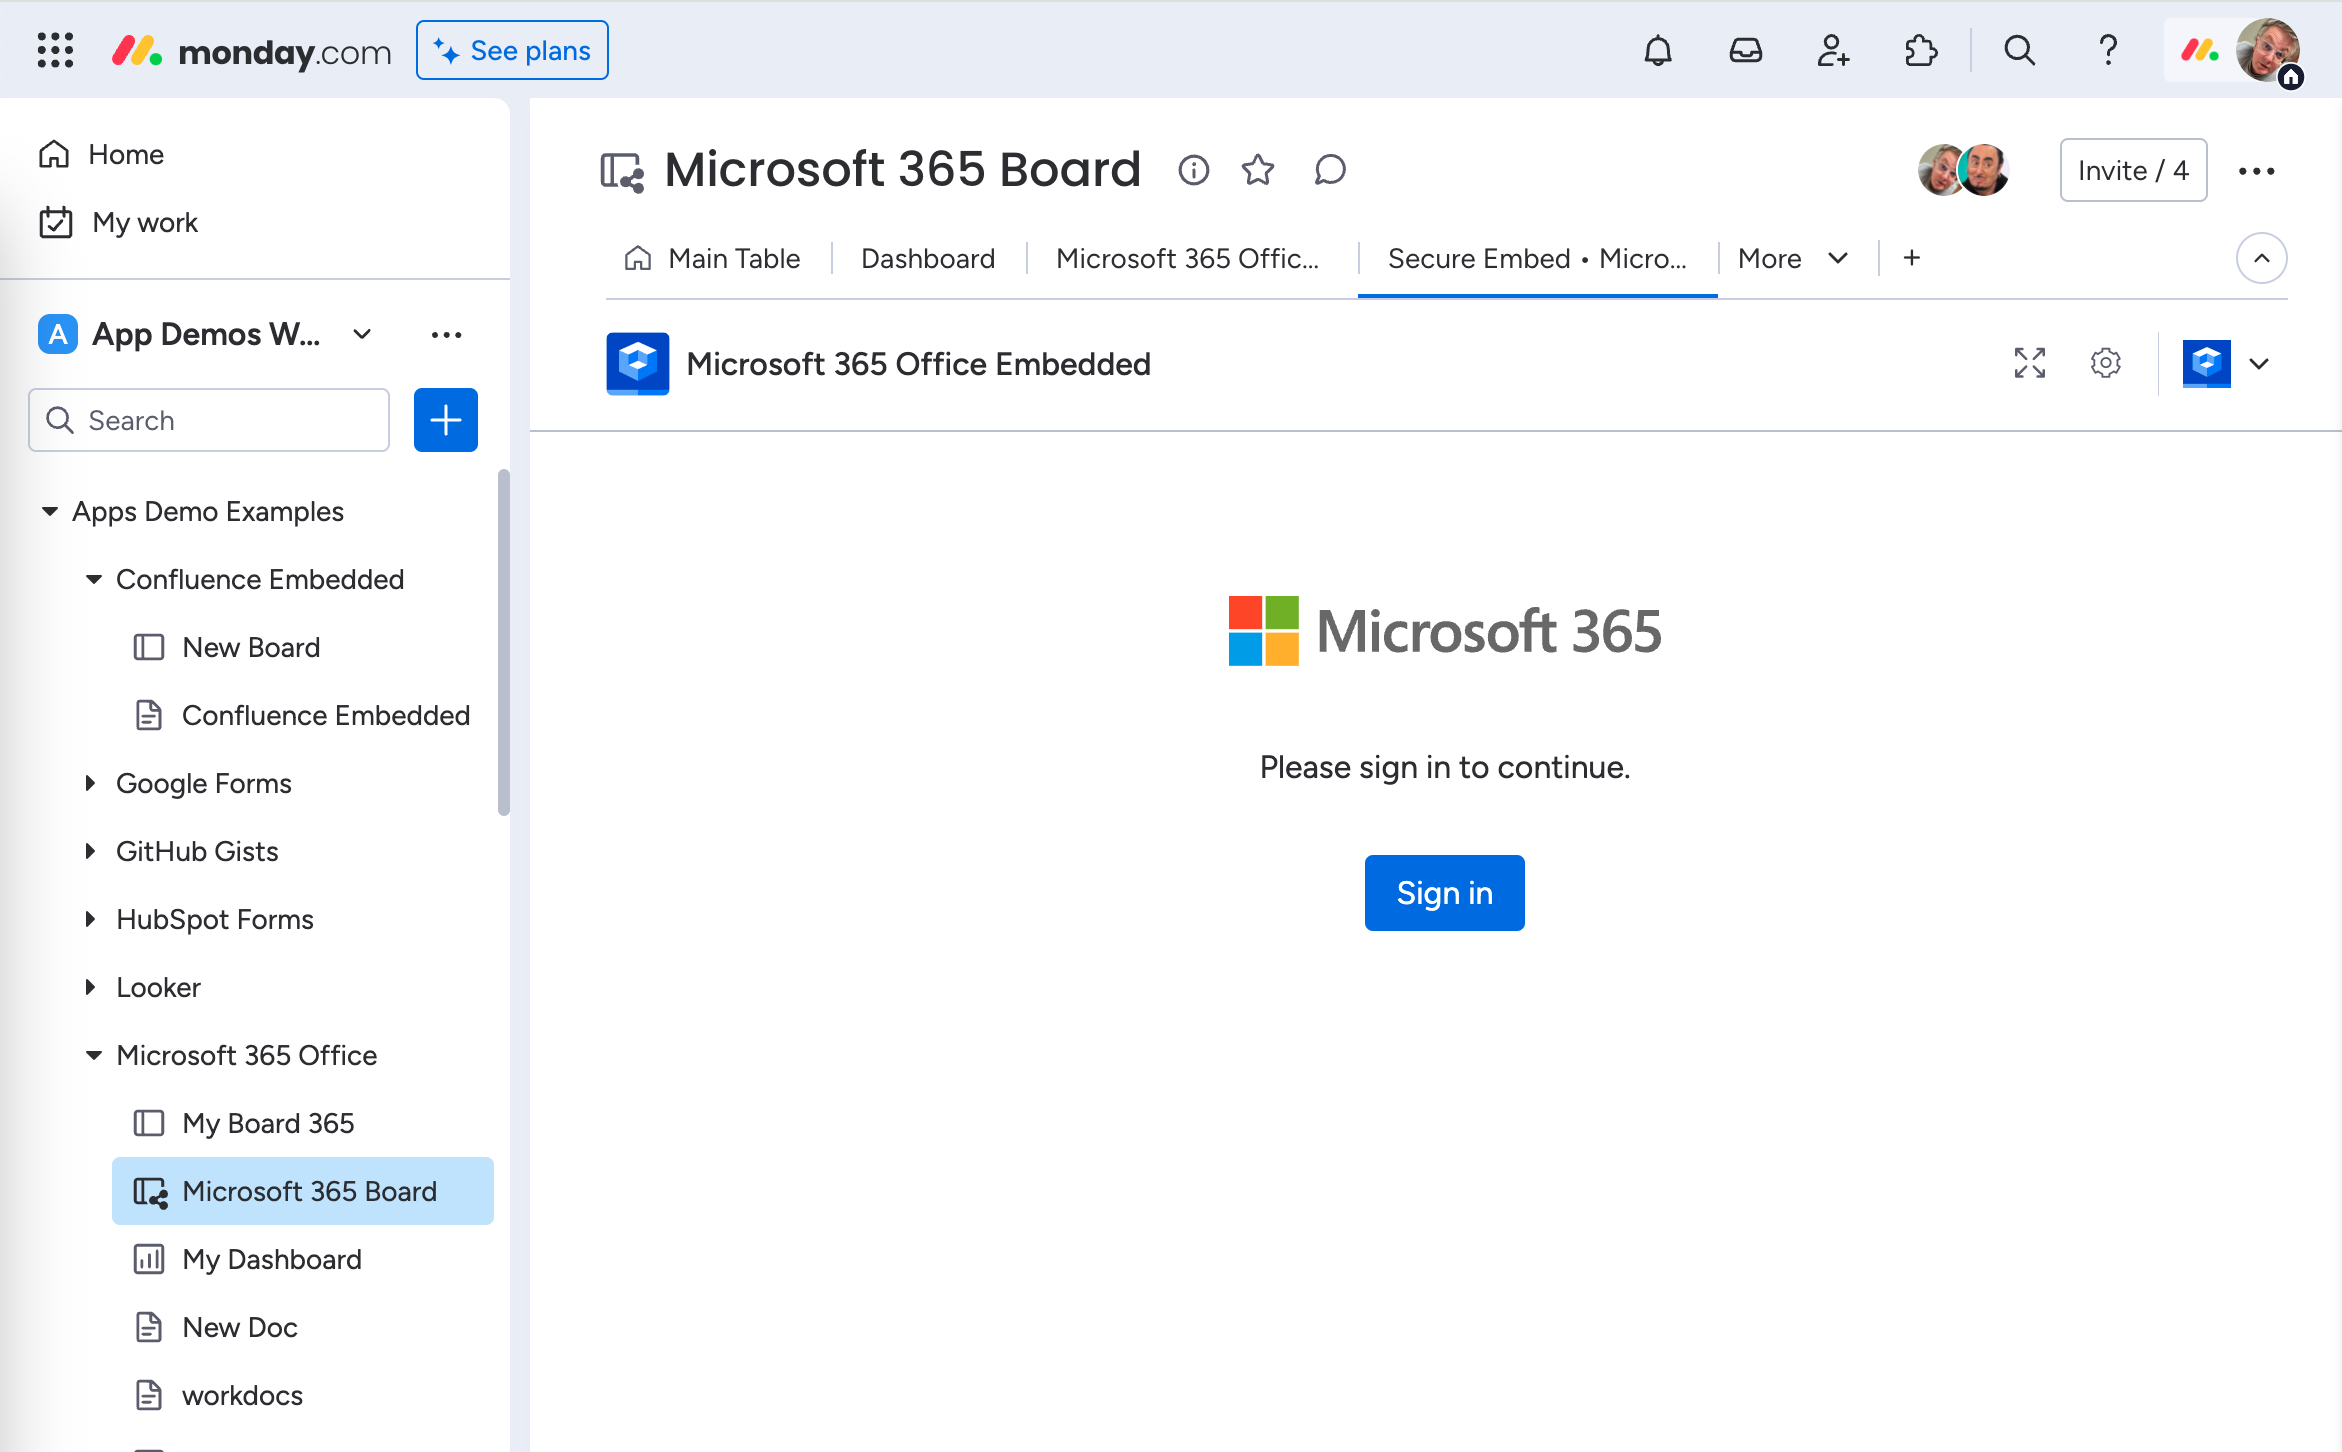The width and height of the screenshot is (2342, 1452).
Task: Open the invite members icon
Action: pos(1833,49)
